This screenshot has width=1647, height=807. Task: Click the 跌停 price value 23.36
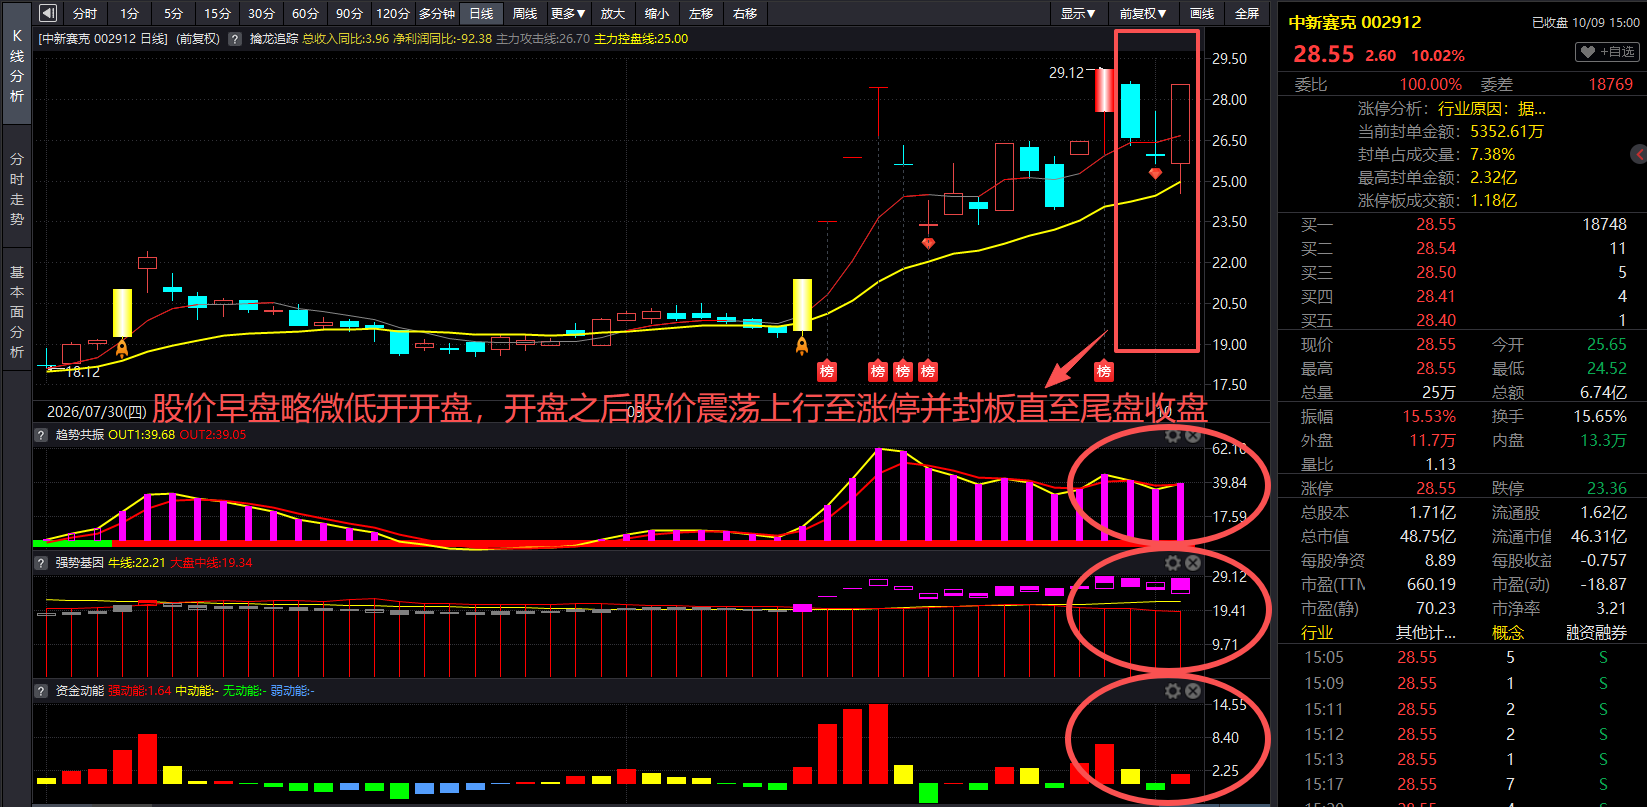pos(1606,489)
